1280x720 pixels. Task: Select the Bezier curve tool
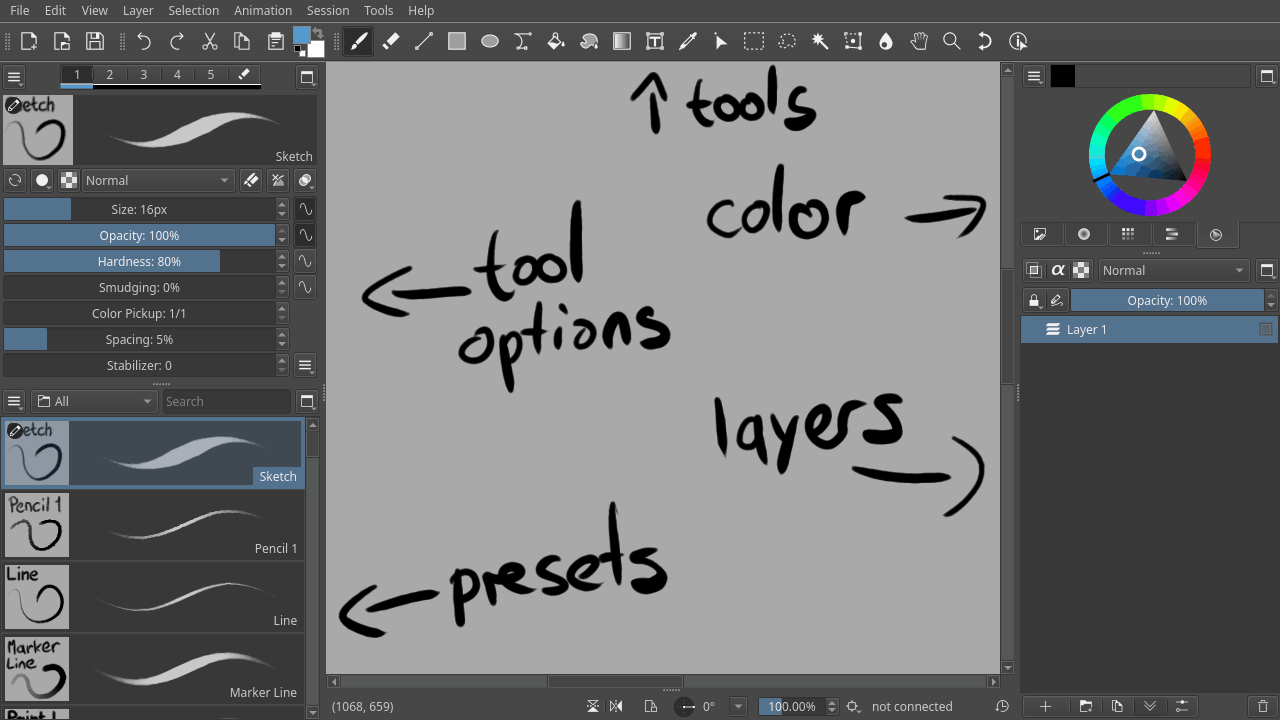(x=523, y=41)
